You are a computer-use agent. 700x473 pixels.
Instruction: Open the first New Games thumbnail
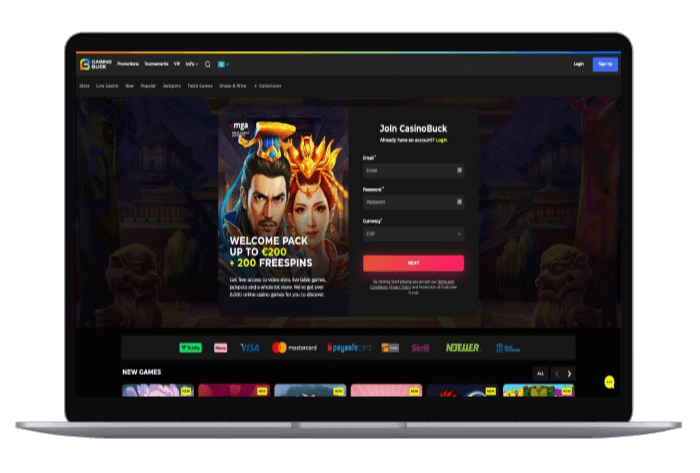click(158, 390)
